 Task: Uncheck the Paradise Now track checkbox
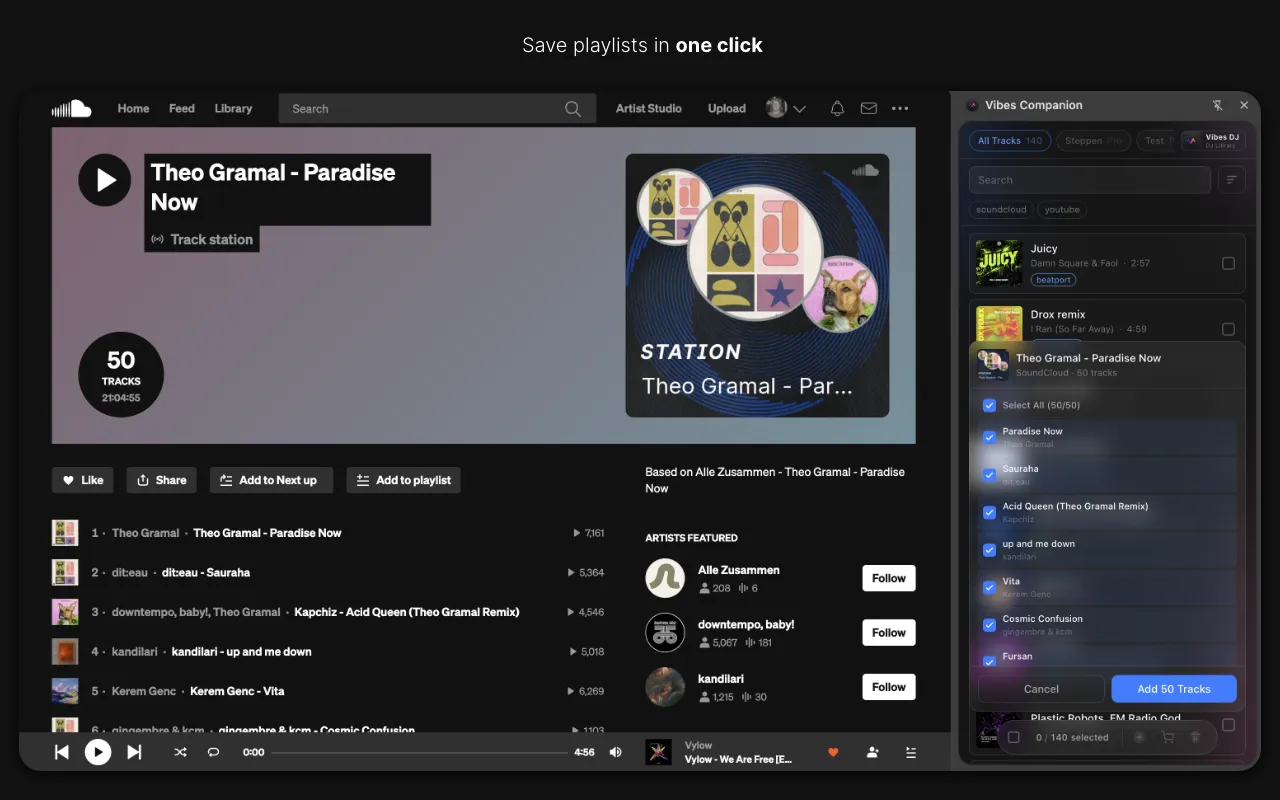tap(989, 437)
